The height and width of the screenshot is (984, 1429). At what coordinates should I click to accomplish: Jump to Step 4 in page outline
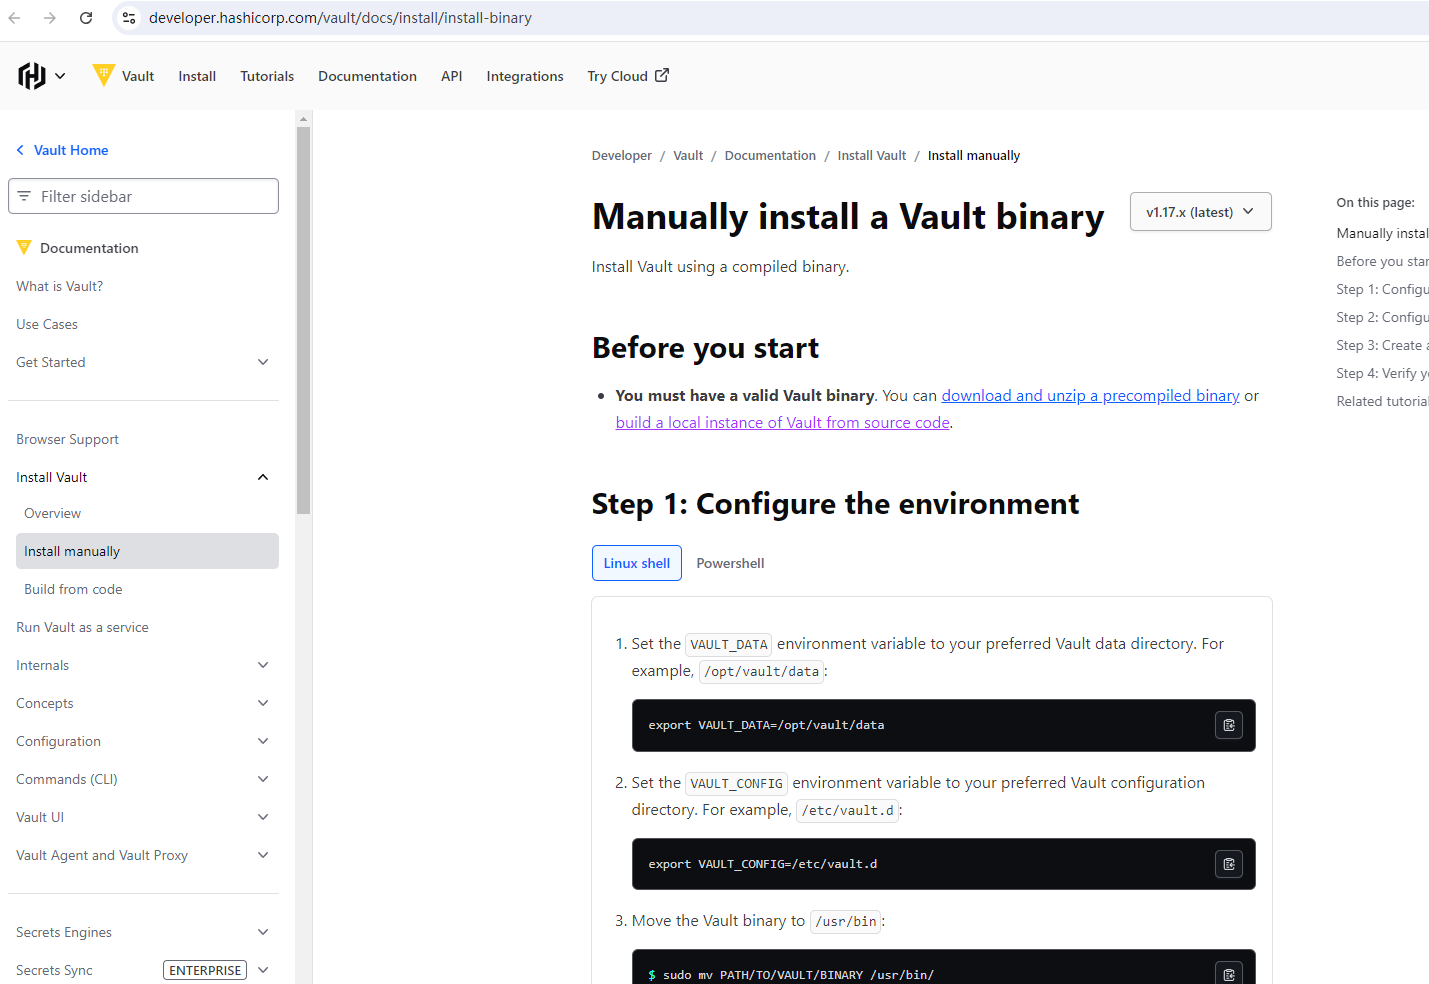[x=1382, y=373]
